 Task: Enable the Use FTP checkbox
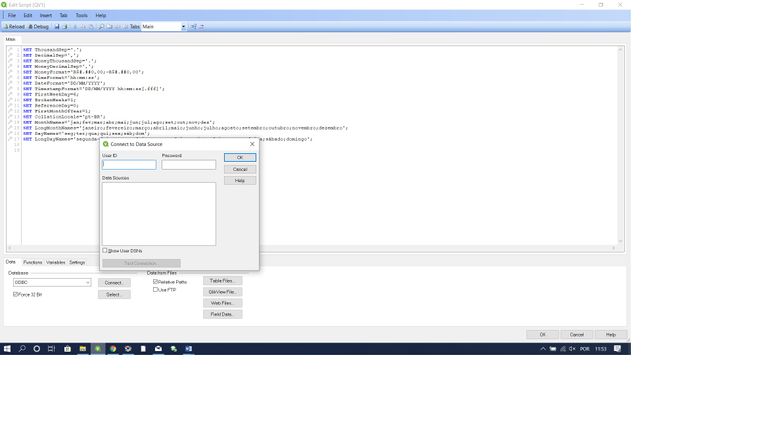pyautogui.click(x=155, y=289)
